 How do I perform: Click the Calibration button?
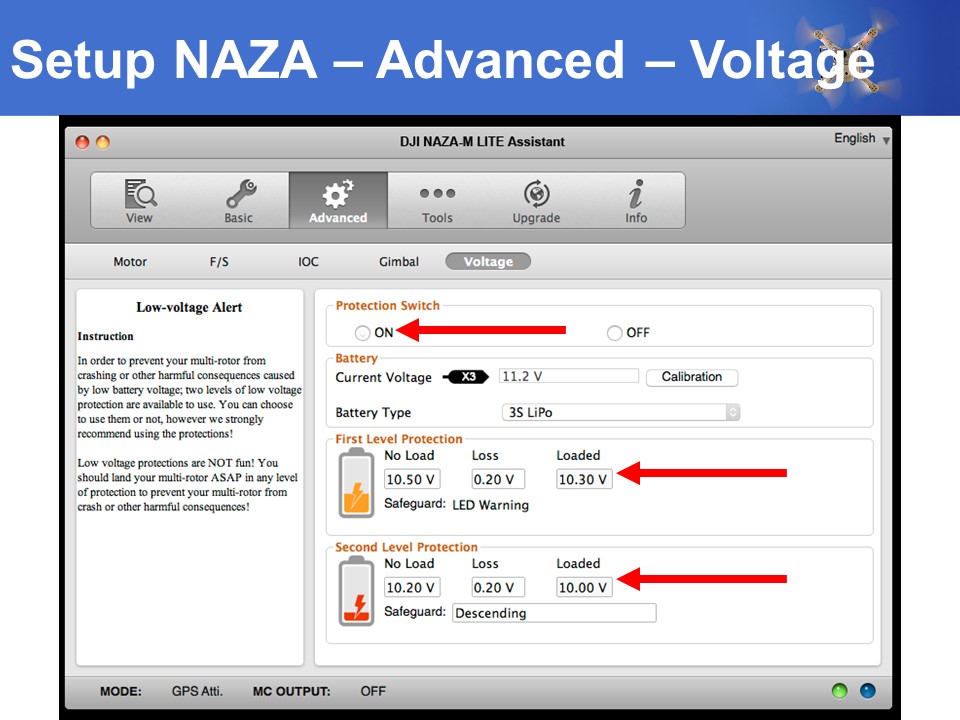coord(692,377)
